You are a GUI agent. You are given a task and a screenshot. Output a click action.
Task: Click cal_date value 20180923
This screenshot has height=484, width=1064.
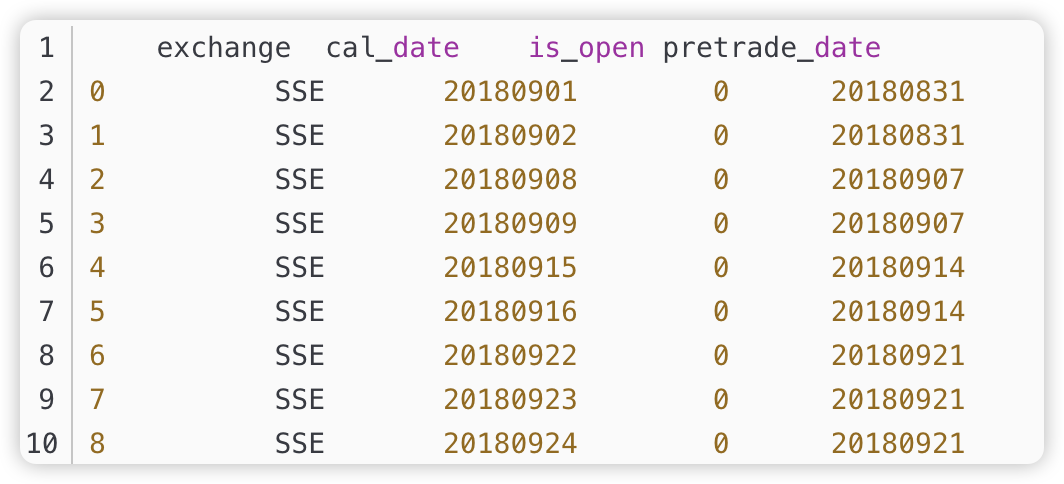point(510,400)
